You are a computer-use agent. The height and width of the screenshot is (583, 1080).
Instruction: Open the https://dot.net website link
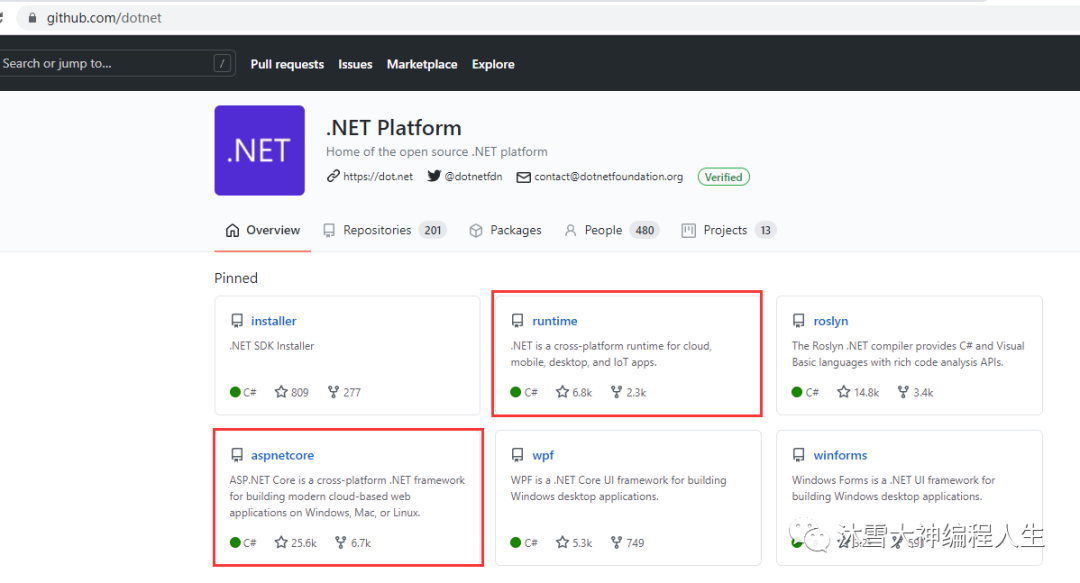coord(378,176)
